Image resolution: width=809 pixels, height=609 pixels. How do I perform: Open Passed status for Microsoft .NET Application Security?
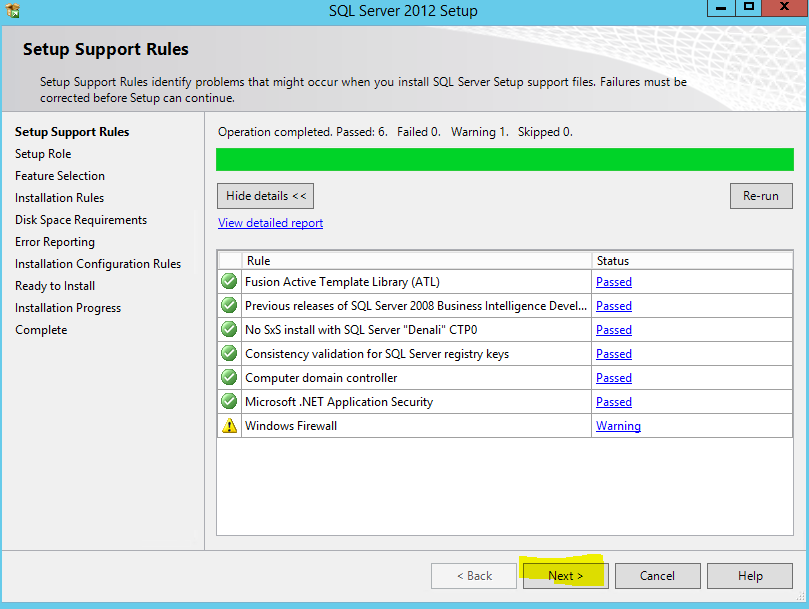(x=614, y=402)
